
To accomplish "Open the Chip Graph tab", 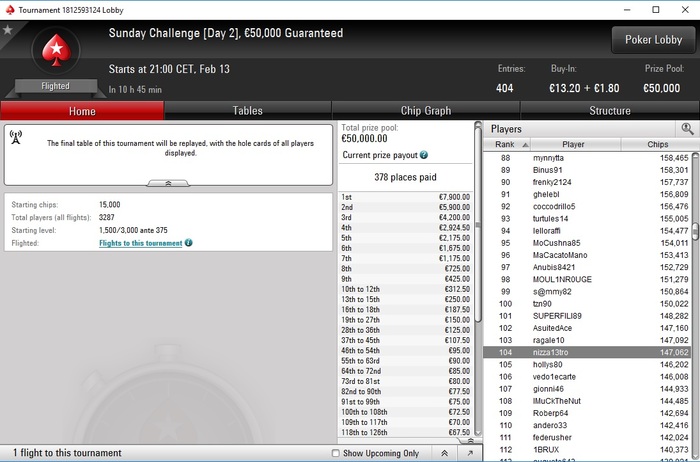I will tap(426, 111).
